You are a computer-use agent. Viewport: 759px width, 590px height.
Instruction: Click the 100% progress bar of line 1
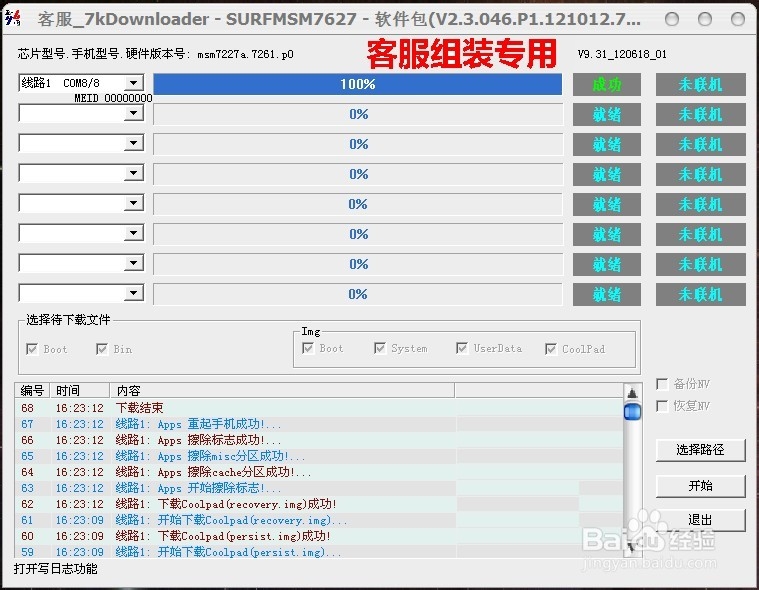tap(358, 84)
